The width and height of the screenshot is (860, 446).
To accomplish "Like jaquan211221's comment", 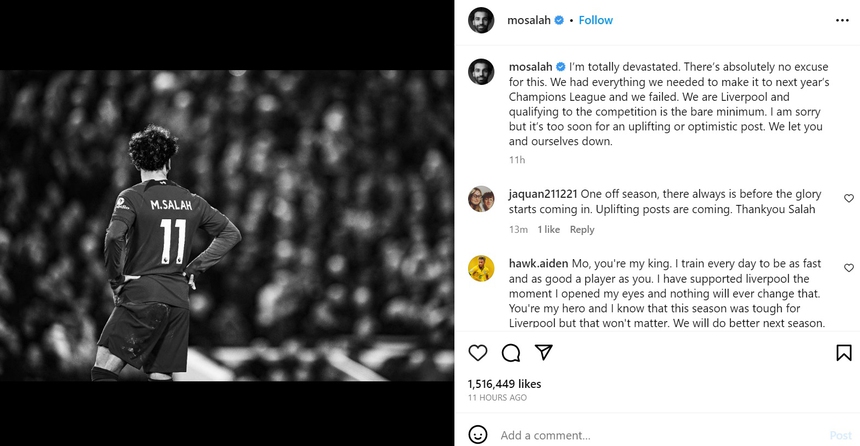I will coord(849,199).
